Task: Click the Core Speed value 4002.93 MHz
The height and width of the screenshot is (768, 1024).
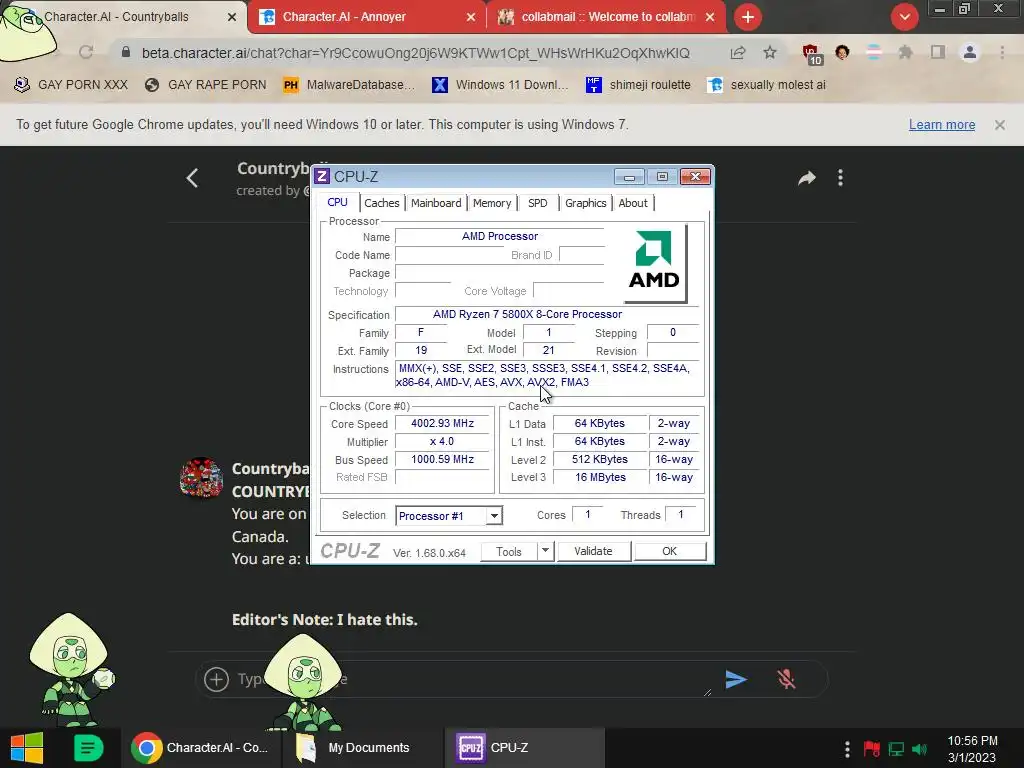Action: pos(442,423)
